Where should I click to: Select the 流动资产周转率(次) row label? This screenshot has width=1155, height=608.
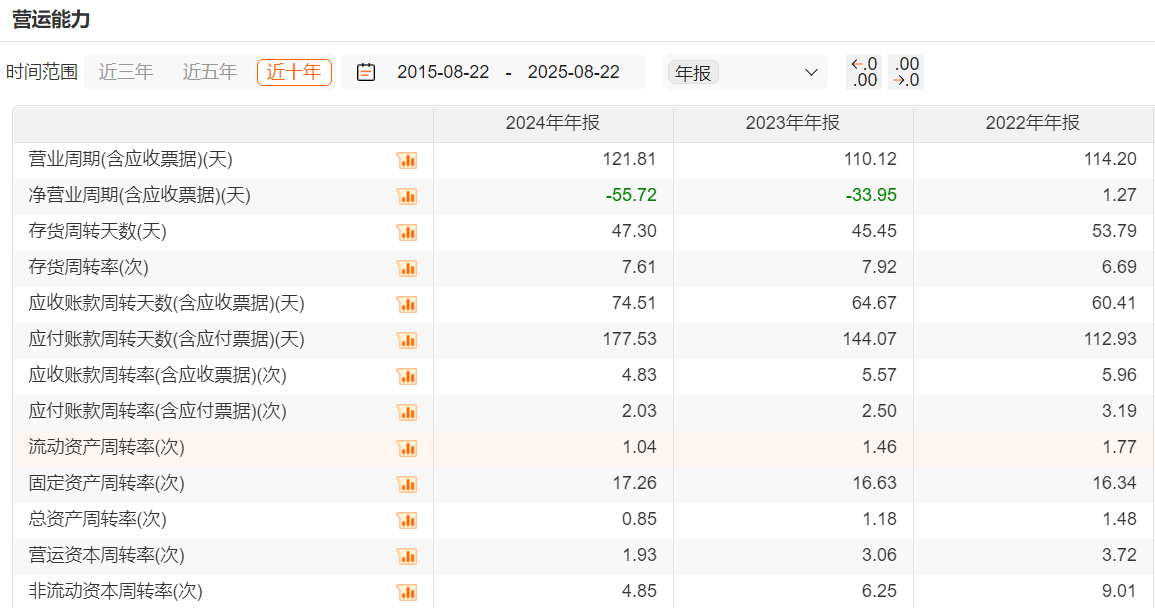106,447
